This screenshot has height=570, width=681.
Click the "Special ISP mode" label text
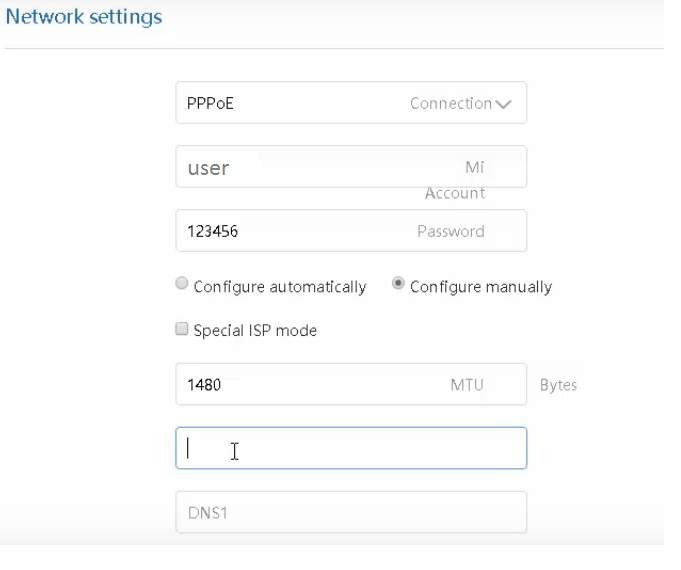pyautogui.click(x=255, y=330)
